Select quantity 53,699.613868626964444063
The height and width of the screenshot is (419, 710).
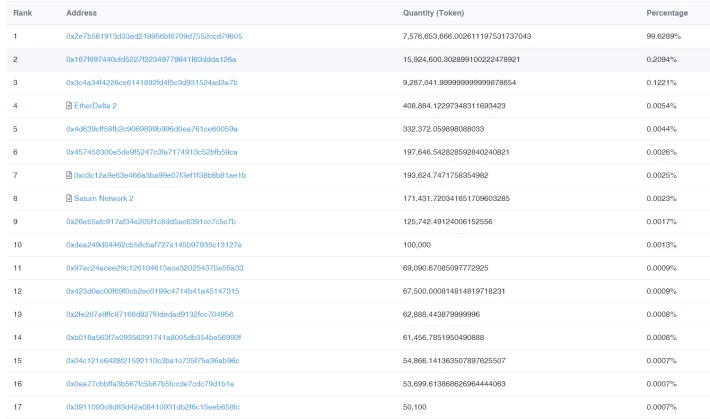(454, 384)
